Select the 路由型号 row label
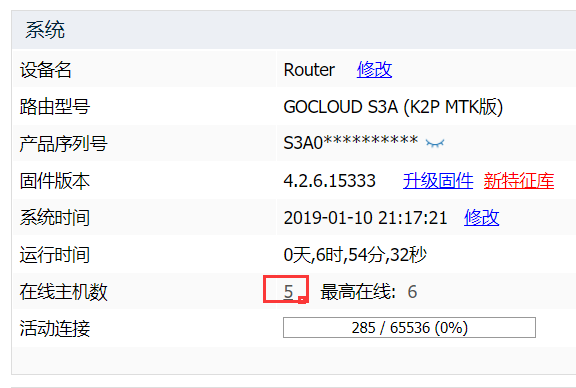The image size is (576, 388). pyautogui.click(x=55, y=107)
